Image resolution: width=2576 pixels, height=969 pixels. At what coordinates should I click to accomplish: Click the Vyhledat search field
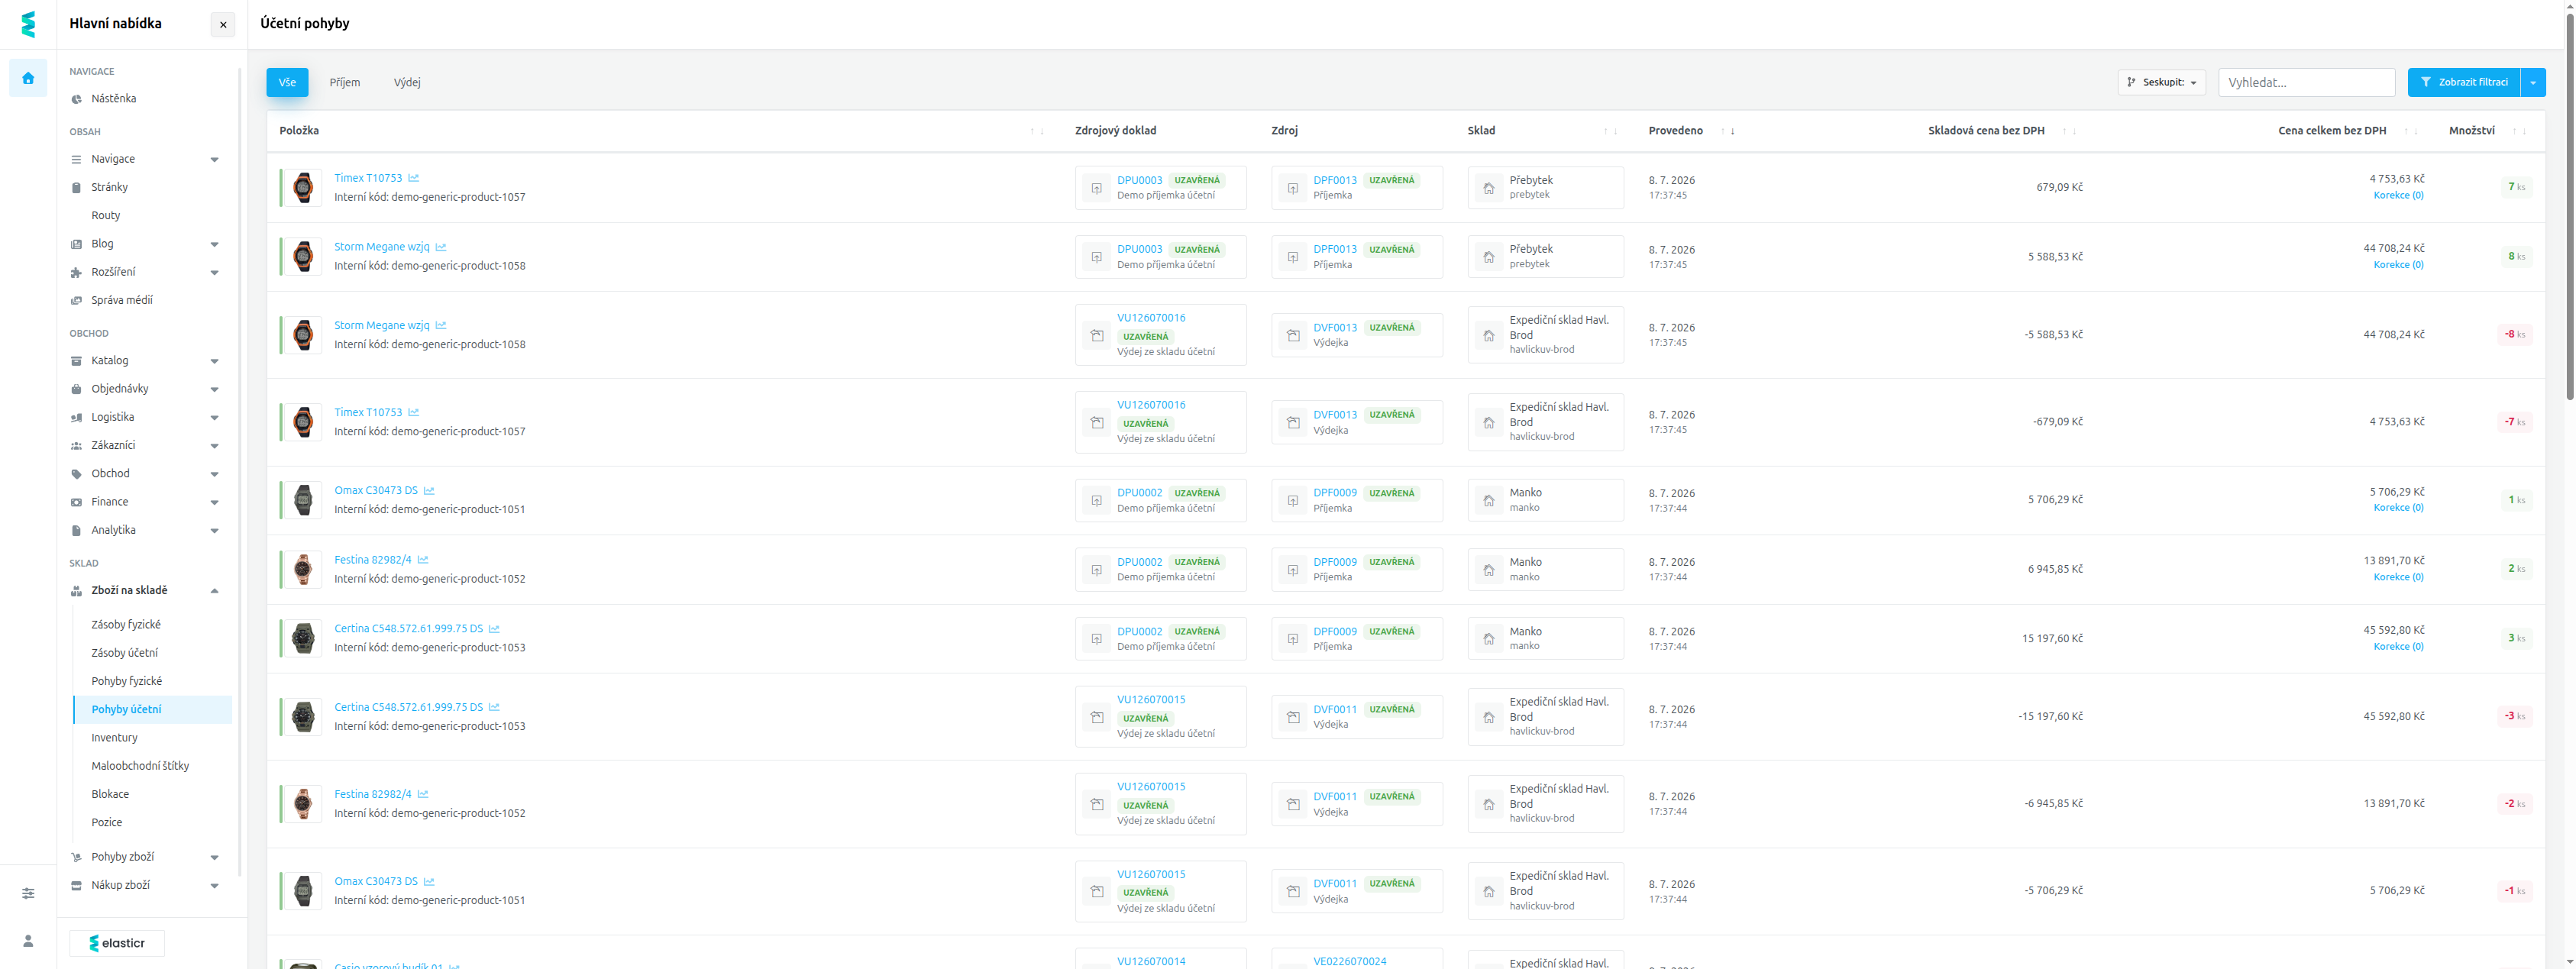click(2306, 82)
